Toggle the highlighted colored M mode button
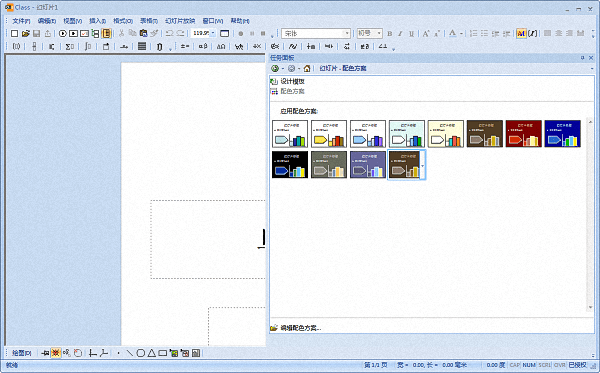600x373 pixels. point(521,34)
